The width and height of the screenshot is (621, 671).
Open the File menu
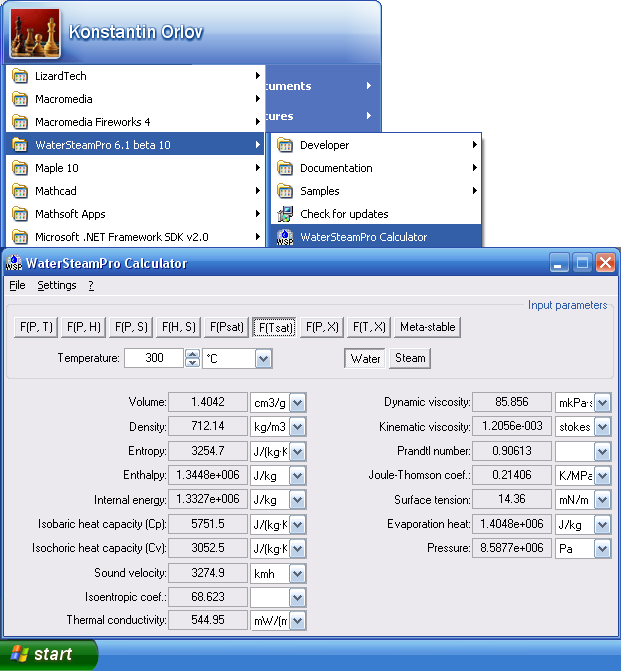17,285
